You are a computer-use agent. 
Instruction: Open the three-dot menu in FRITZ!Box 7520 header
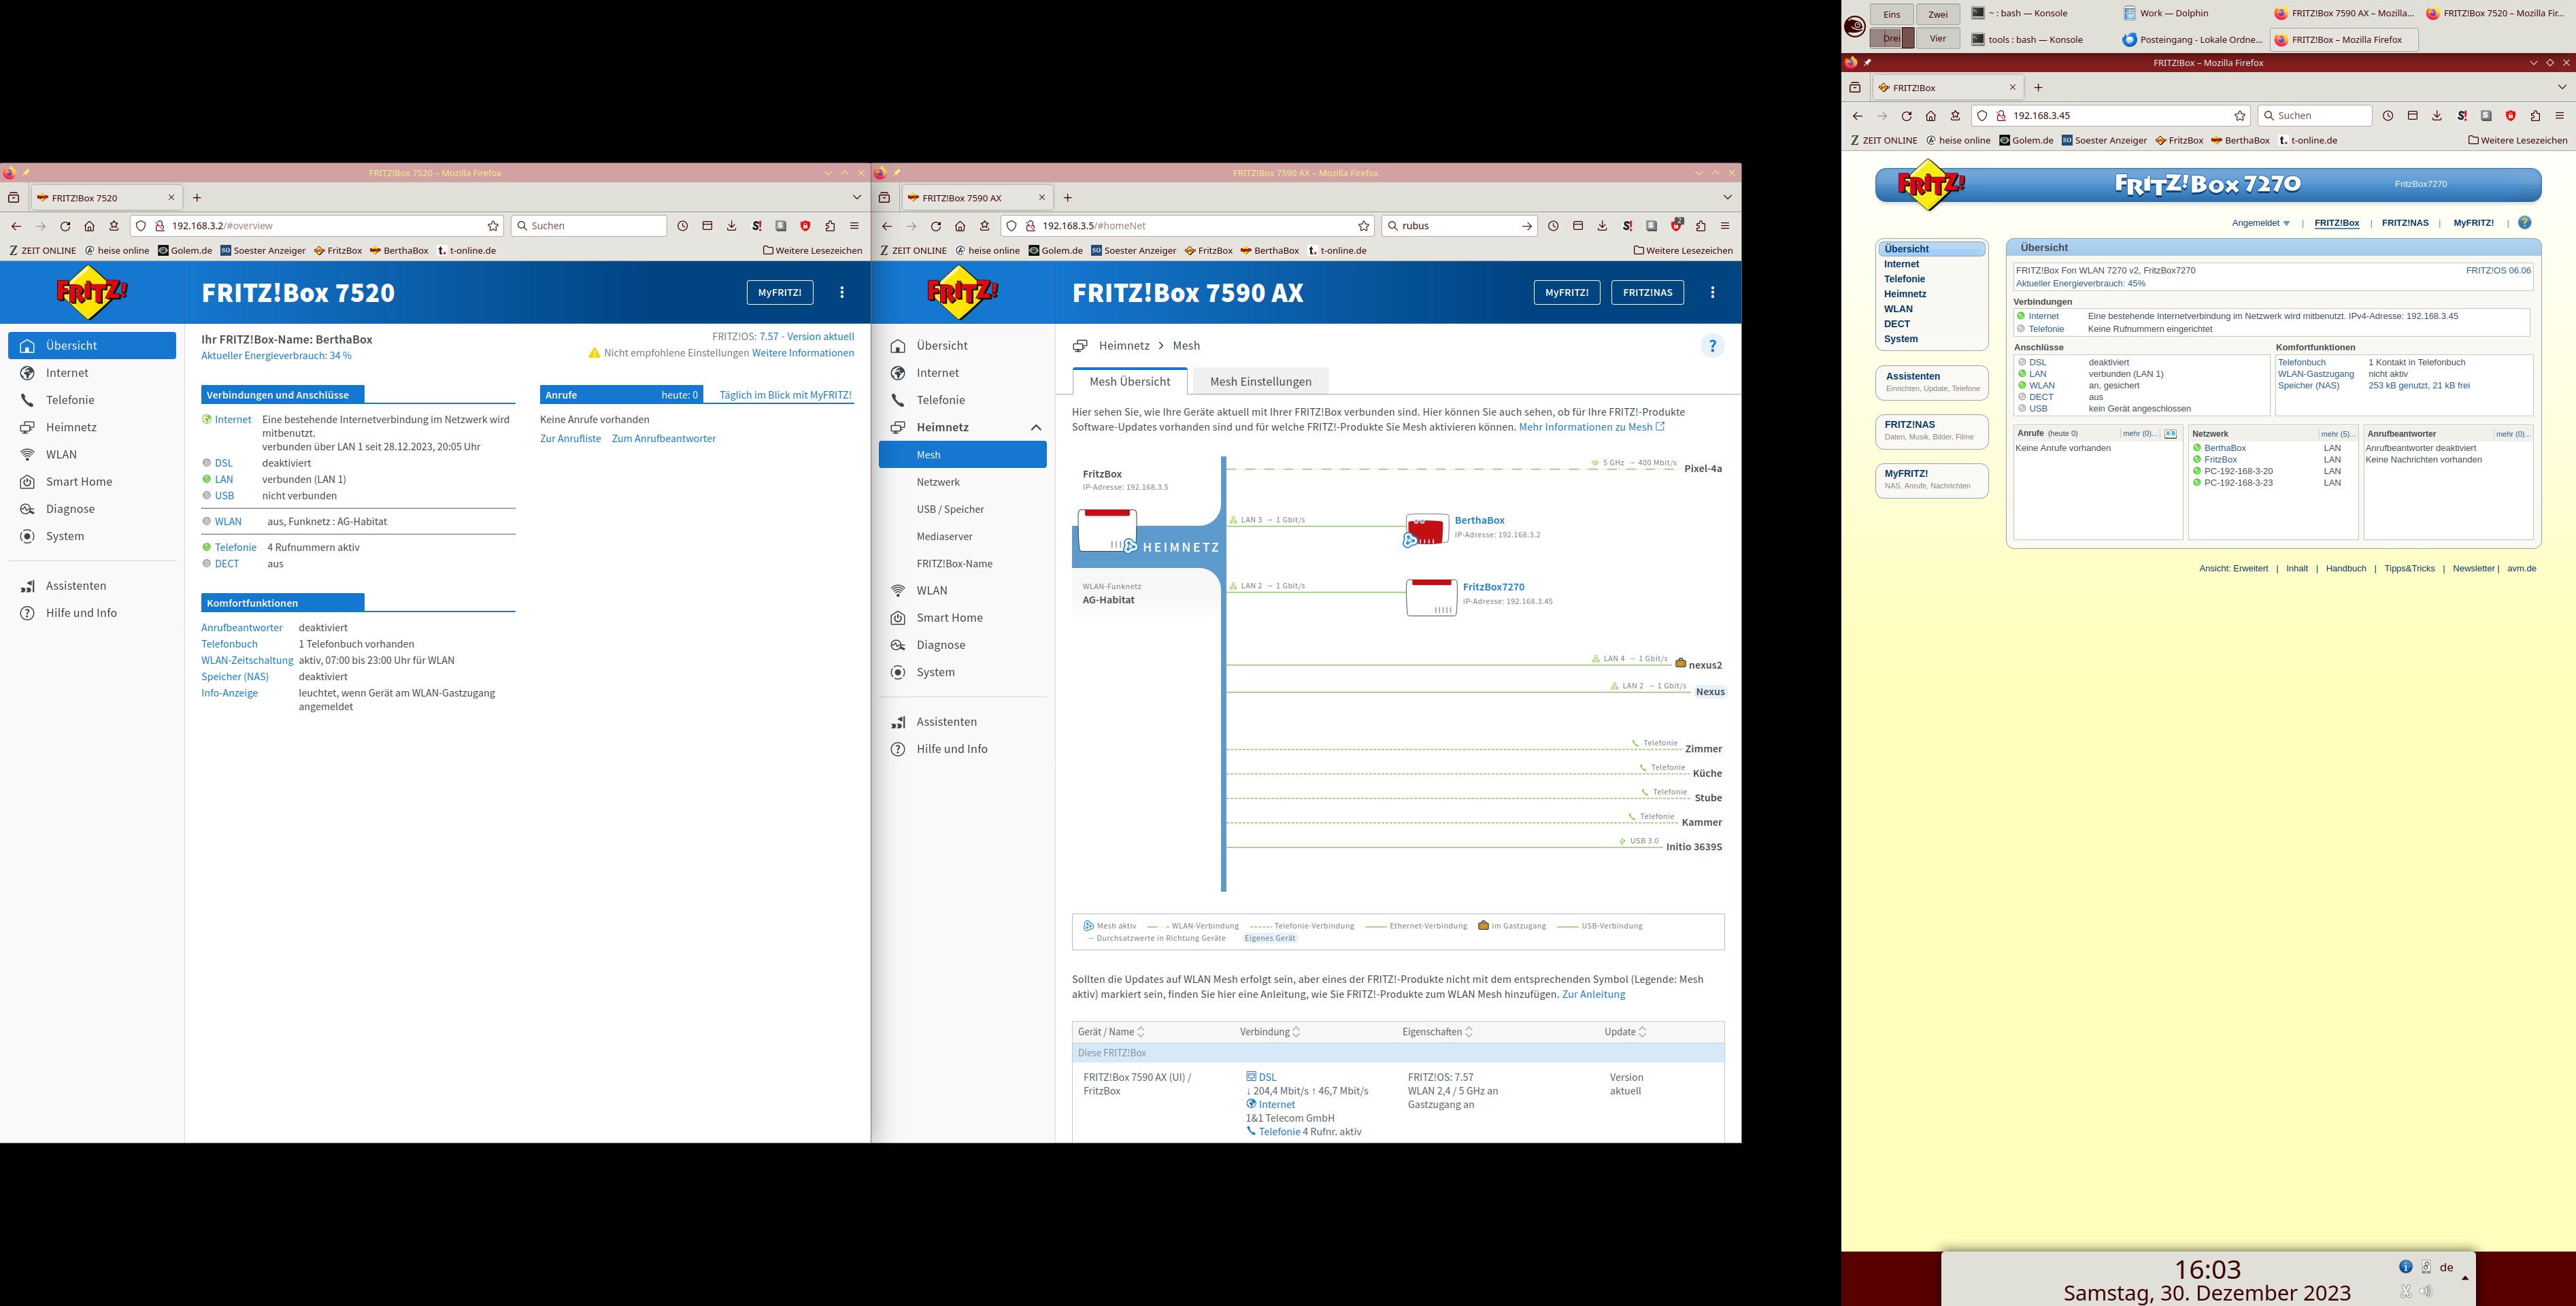point(842,292)
